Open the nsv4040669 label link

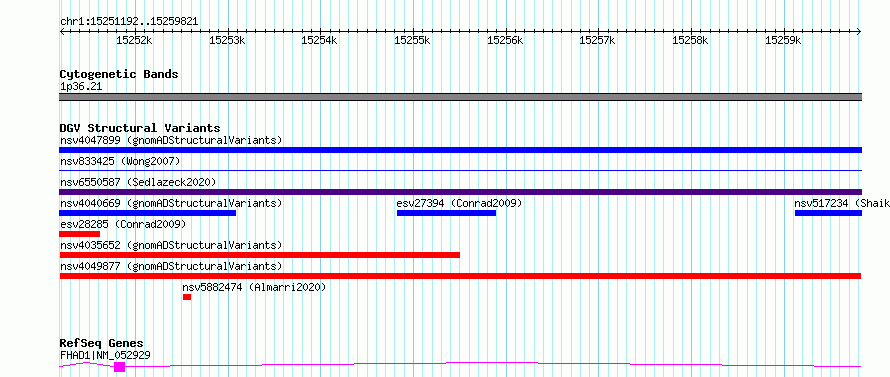(171, 203)
